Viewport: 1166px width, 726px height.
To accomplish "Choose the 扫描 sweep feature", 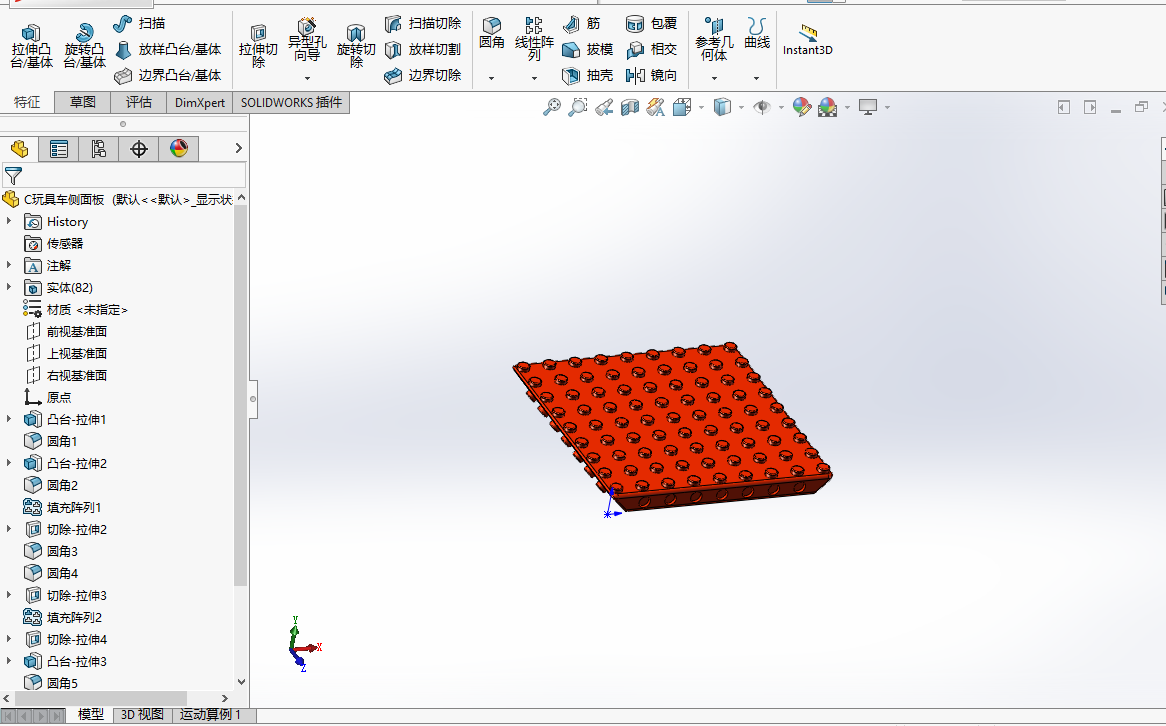I will (140, 24).
